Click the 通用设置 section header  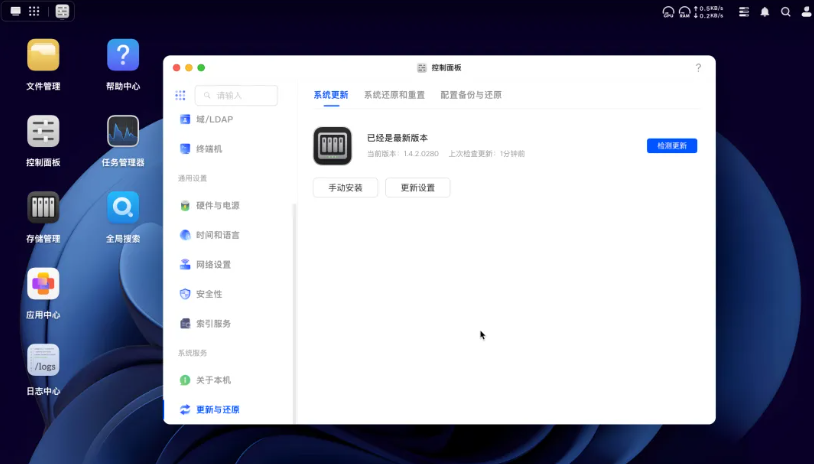pyautogui.click(x=192, y=178)
